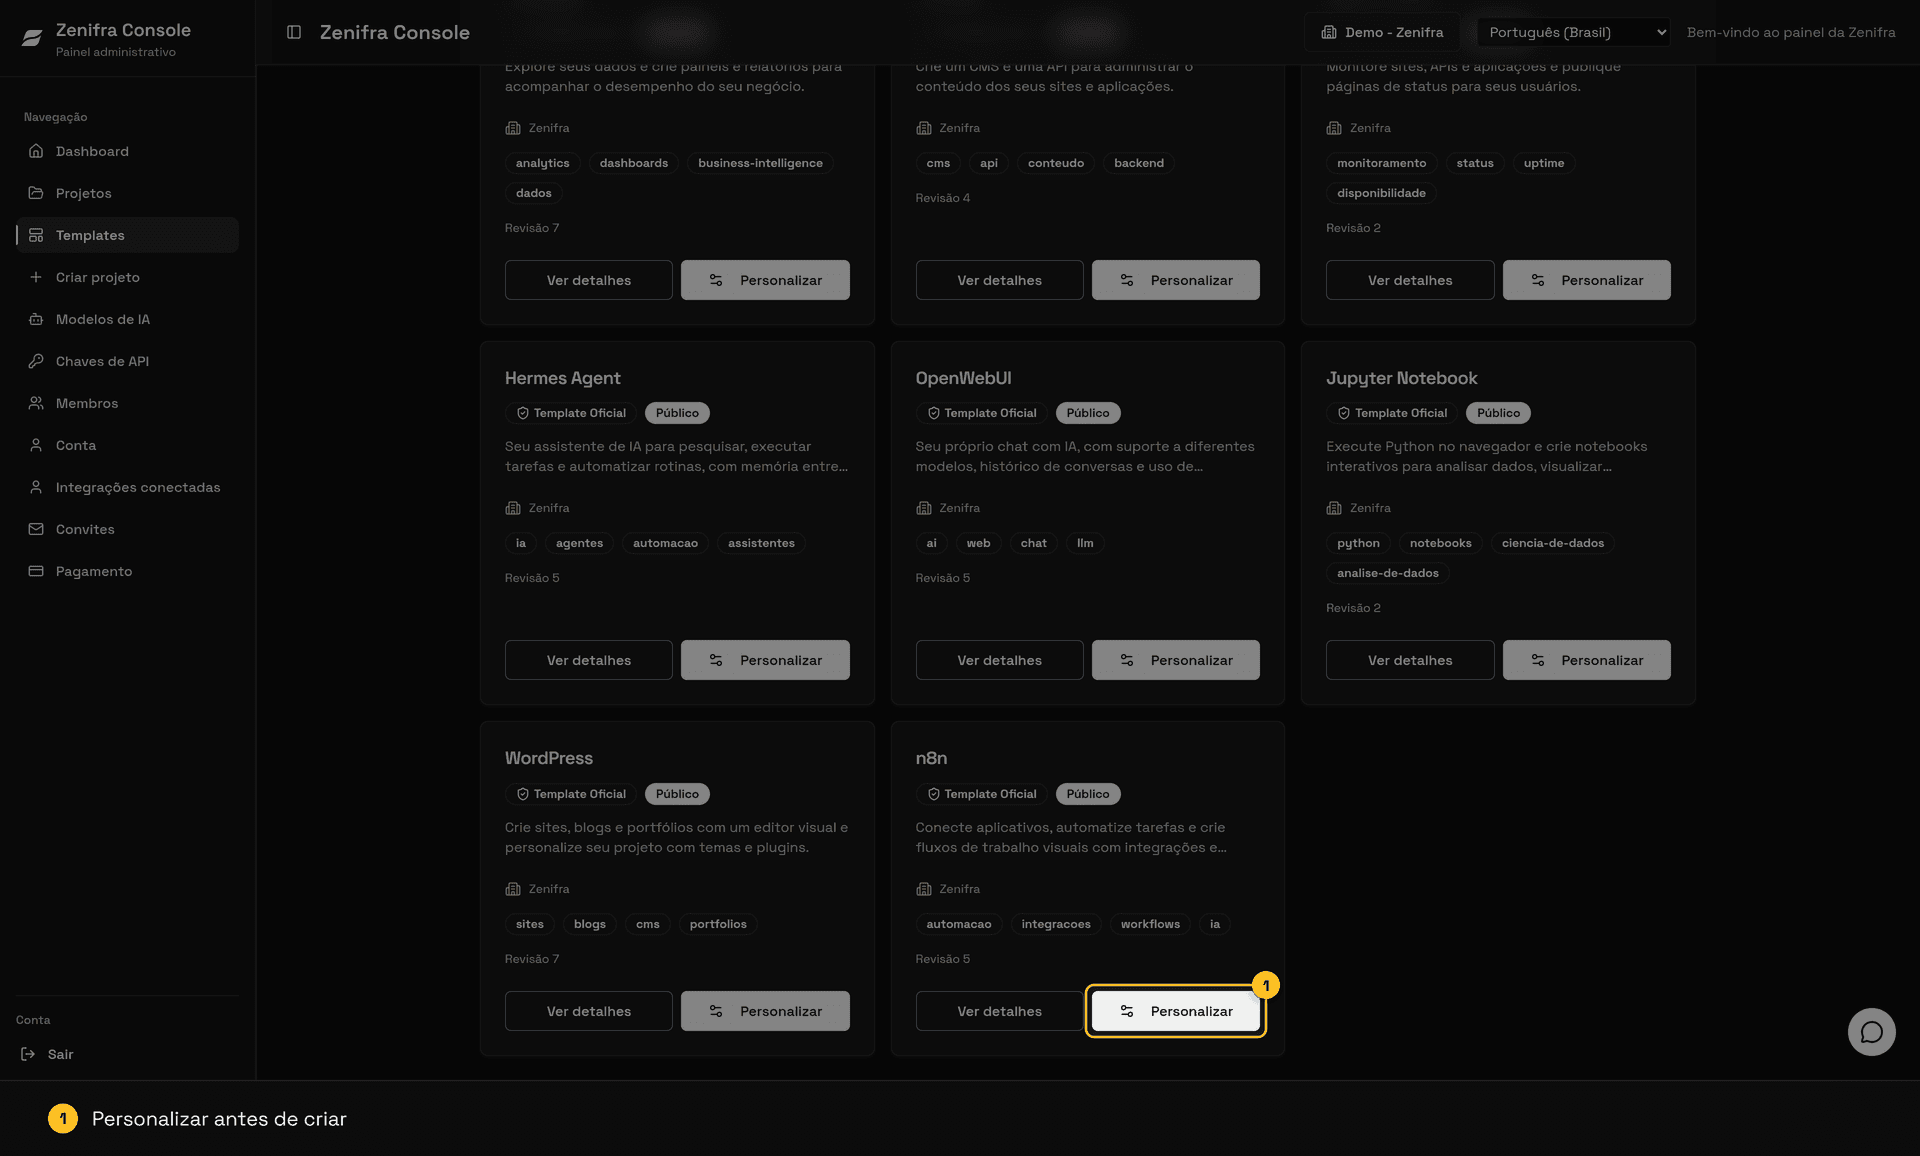Click the assistentes tag on Hermes Agent
Screen dimensions: 1920x1156
(761, 543)
